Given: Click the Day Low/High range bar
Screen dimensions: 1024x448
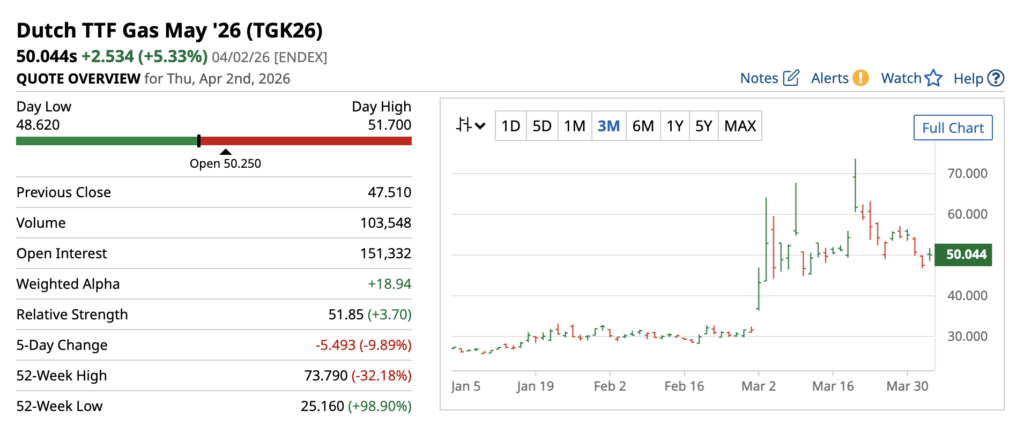Looking at the screenshot, I should (214, 141).
